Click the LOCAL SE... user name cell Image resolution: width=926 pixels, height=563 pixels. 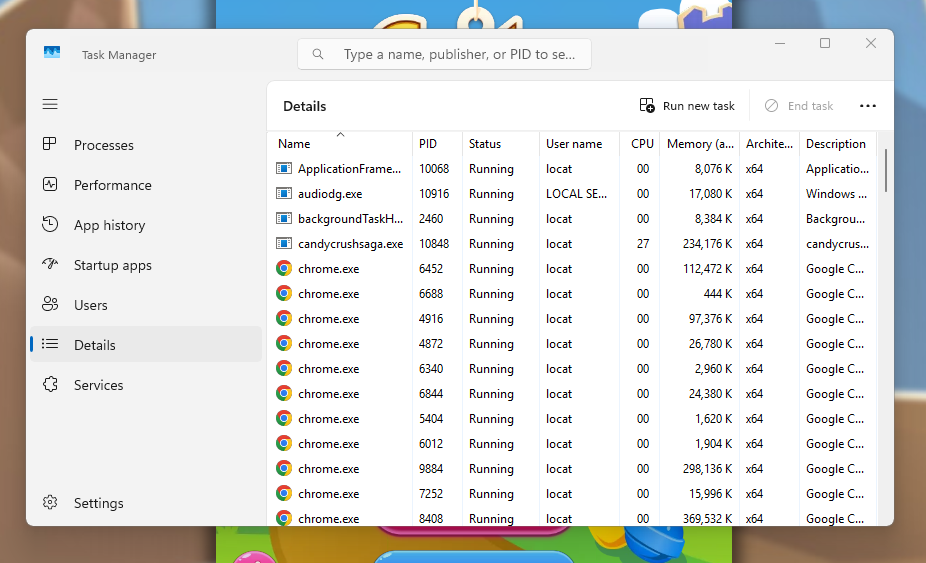click(576, 194)
